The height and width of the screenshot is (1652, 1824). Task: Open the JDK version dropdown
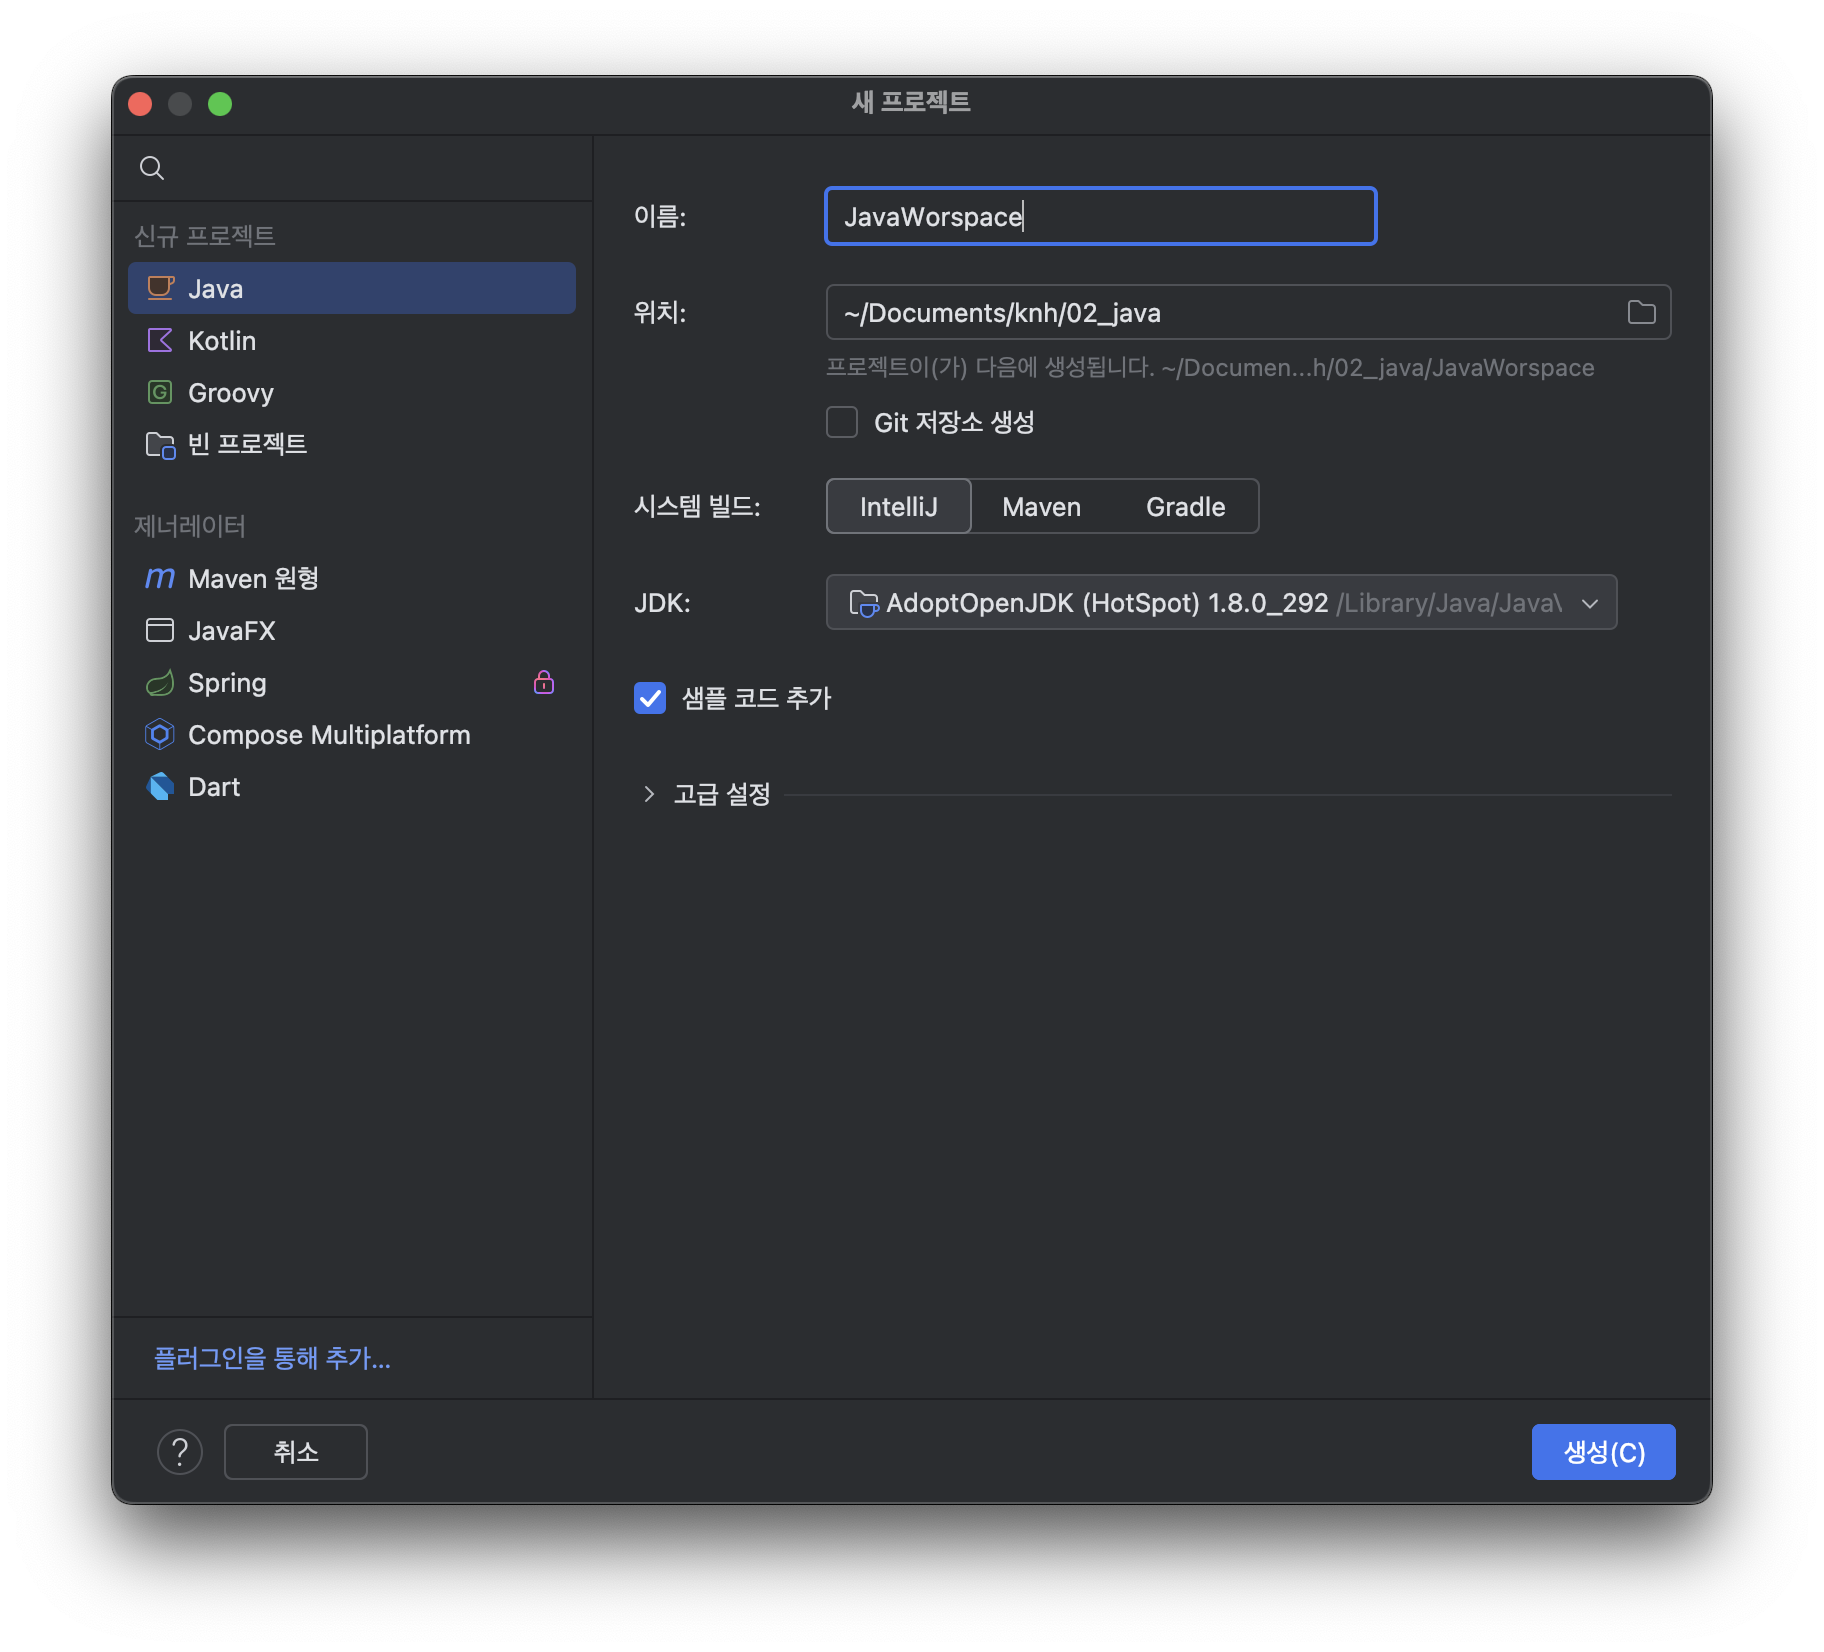1221,602
